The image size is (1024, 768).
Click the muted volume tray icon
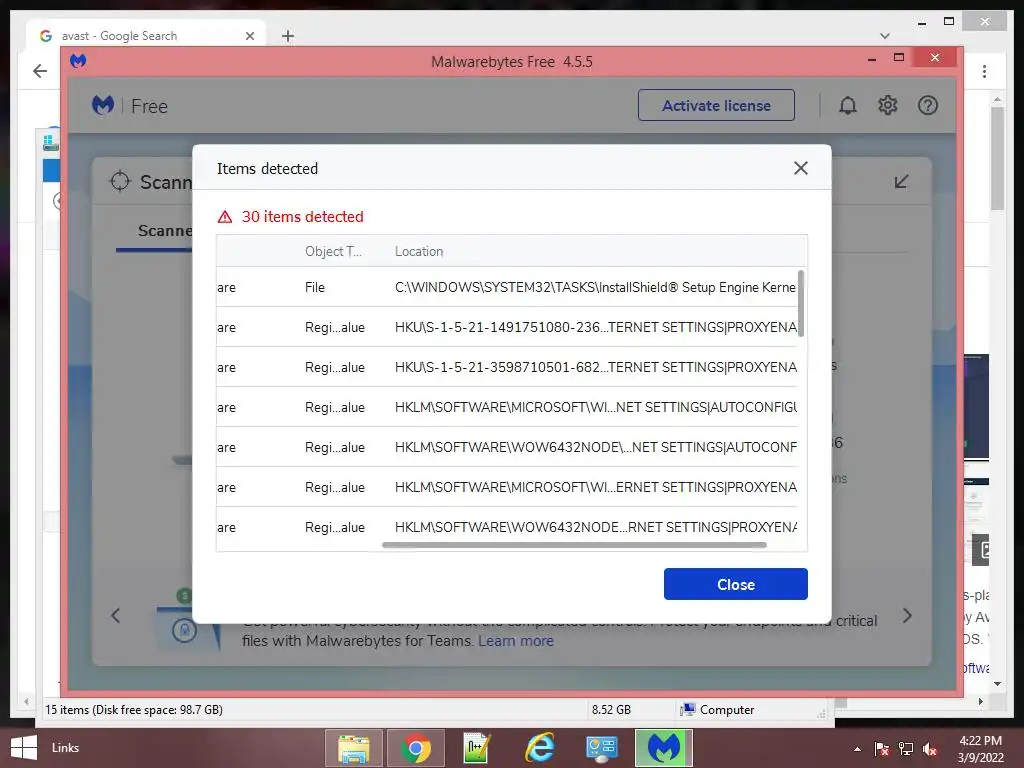[x=930, y=749]
